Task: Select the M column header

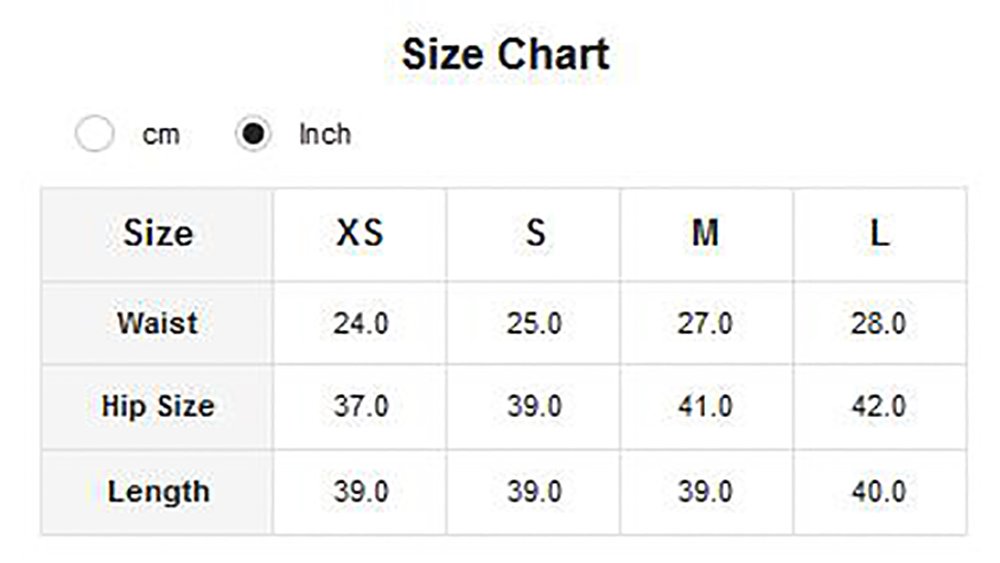Action: (x=706, y=233)
